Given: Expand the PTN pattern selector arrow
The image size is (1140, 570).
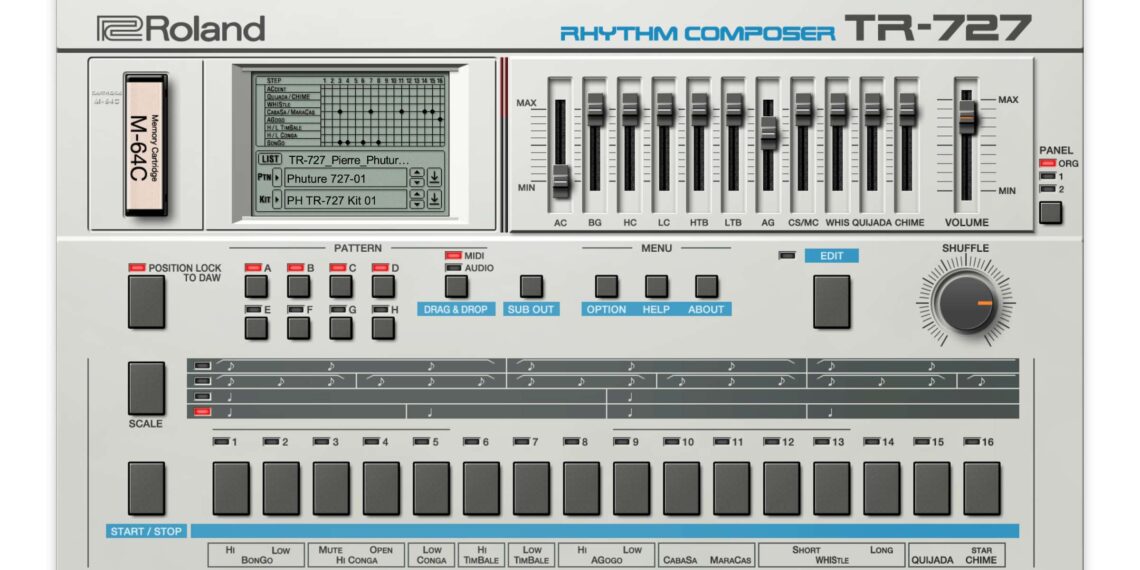Looking at the screenshot, I should pos(277,178).
